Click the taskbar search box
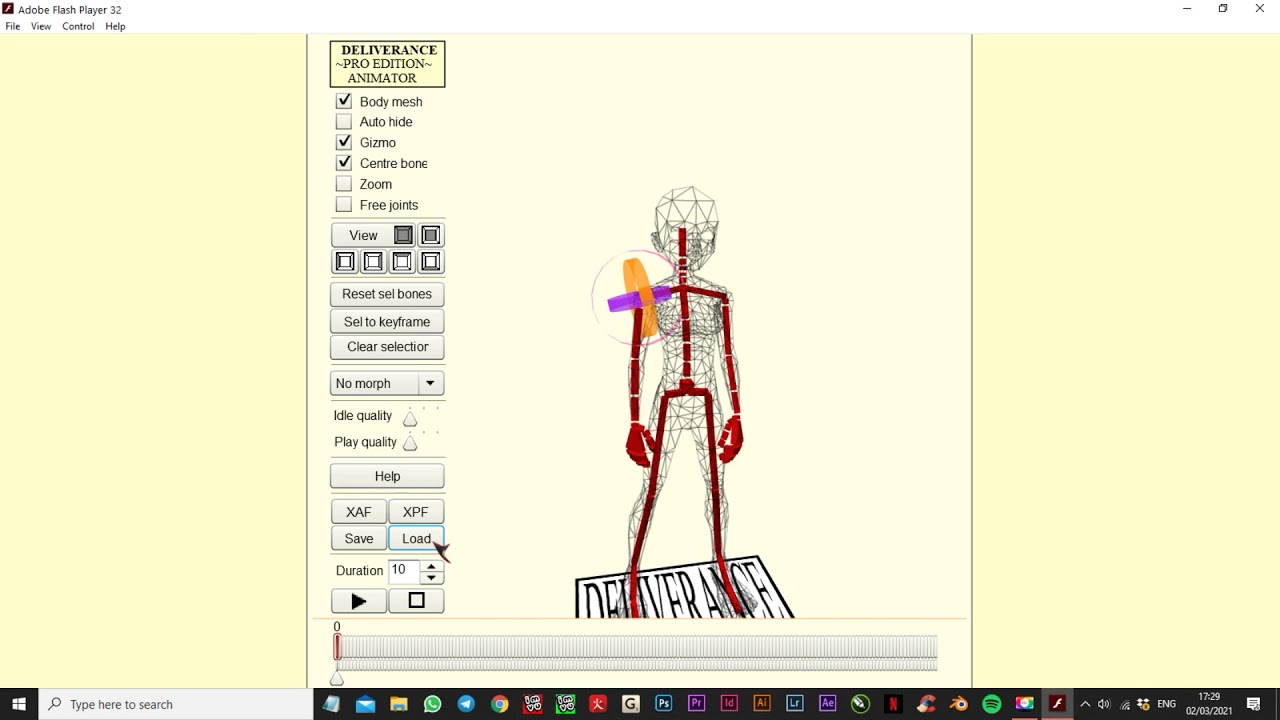This screenshot has width=1280, height=720. [176, 704]
